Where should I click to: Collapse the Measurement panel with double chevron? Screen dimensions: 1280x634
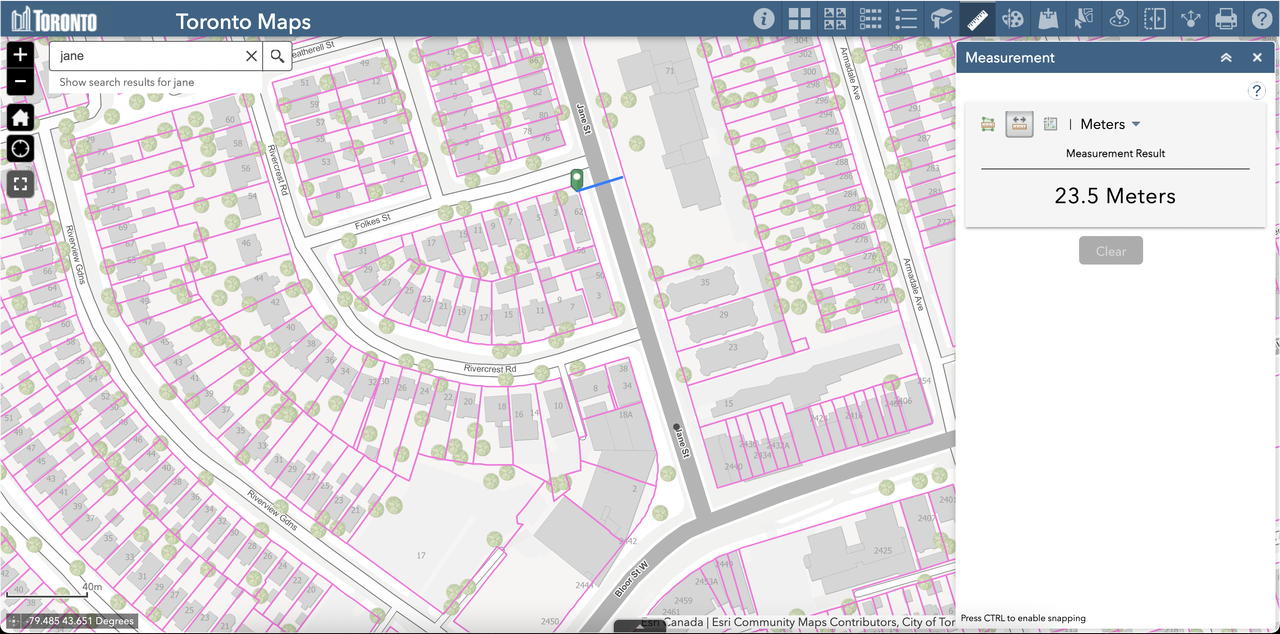pos(1226,58)
